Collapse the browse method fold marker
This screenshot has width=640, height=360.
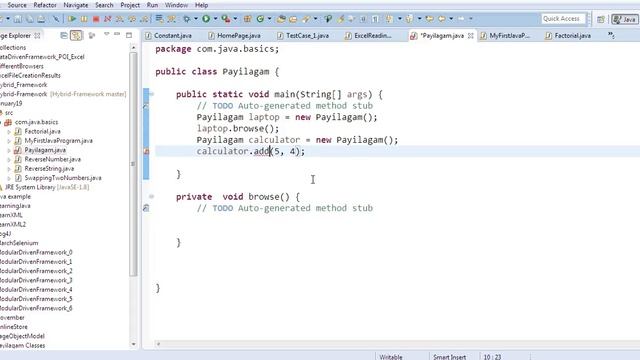[x=151, y=197]
